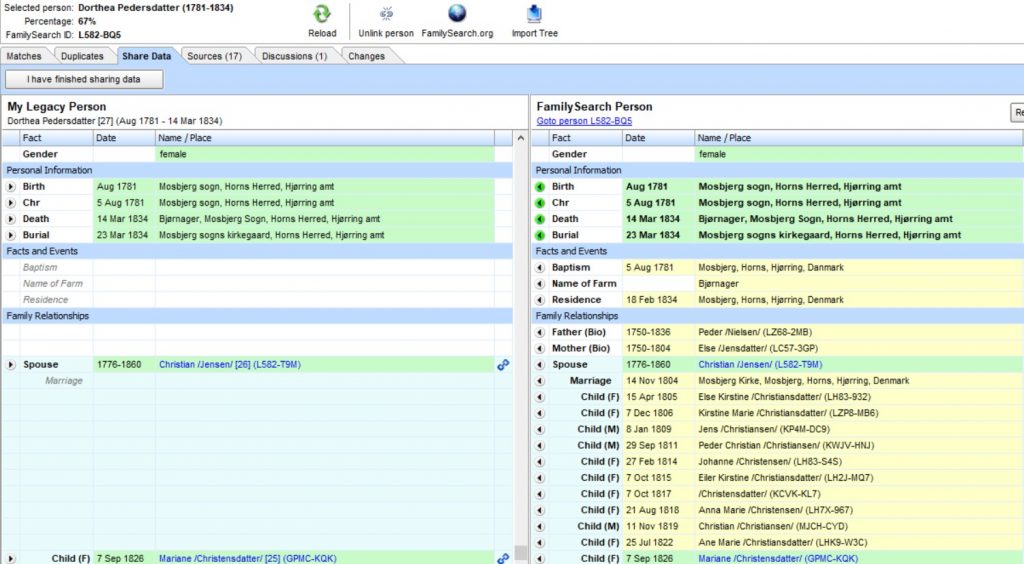Click left arrow on Kirstine Marie child row
This screenshot has width=1024, height=564.
tap(540, 413)
